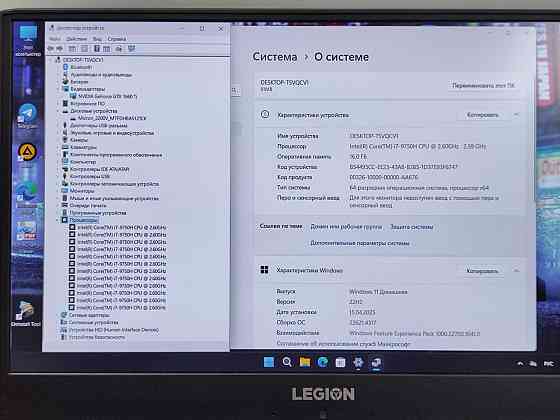The image size is (560, 420).
Task: Expand the Встроенное ПО node arrow
Action: point(59,104)
